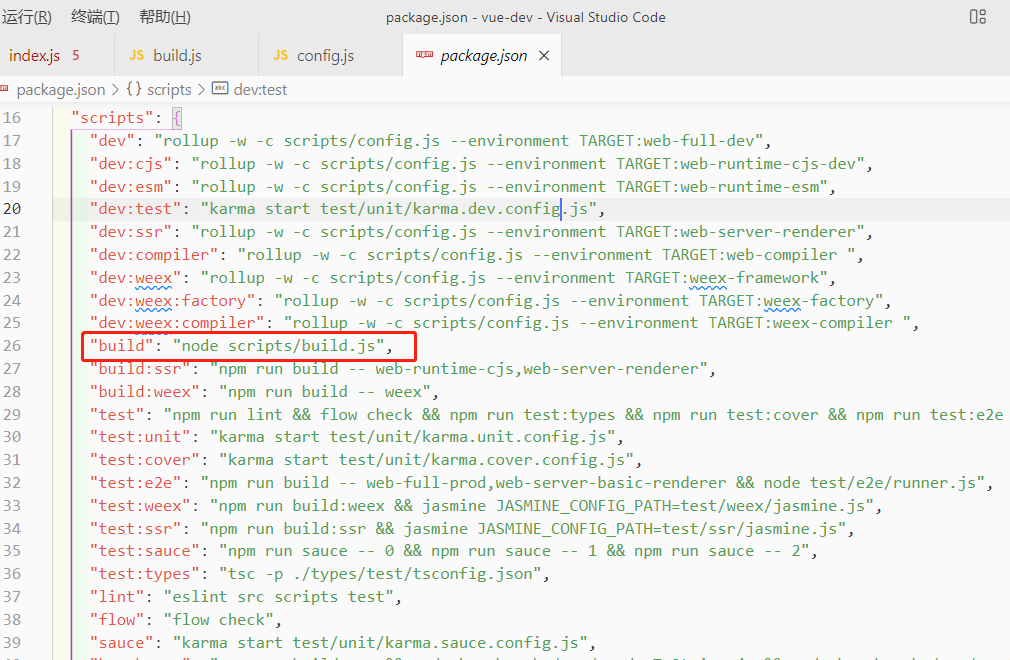Open the dev:test breadcrumb symbol dropdown
The width and height of the screenshot is (1010, 660).
(260, 90)
